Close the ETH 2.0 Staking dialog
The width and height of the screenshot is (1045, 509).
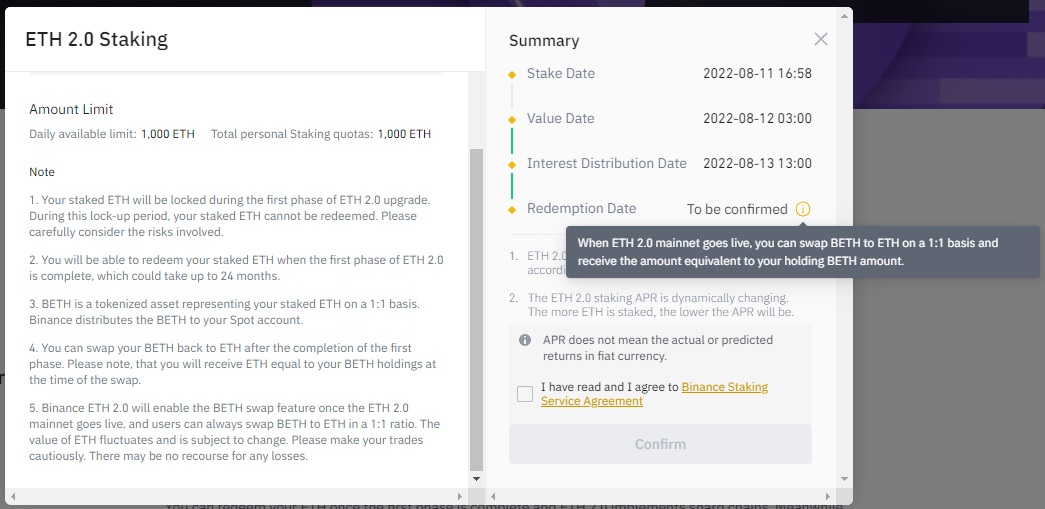click(821, 40)
